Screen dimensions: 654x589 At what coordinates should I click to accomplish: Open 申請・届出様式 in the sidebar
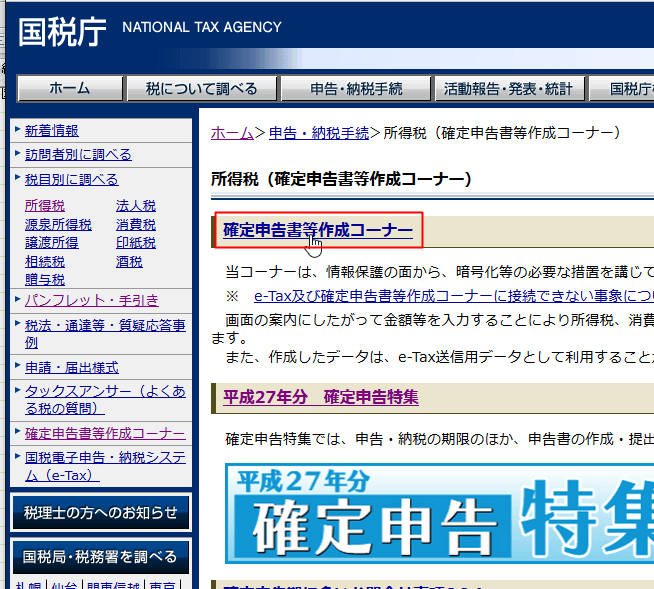(x=72, y=367)
